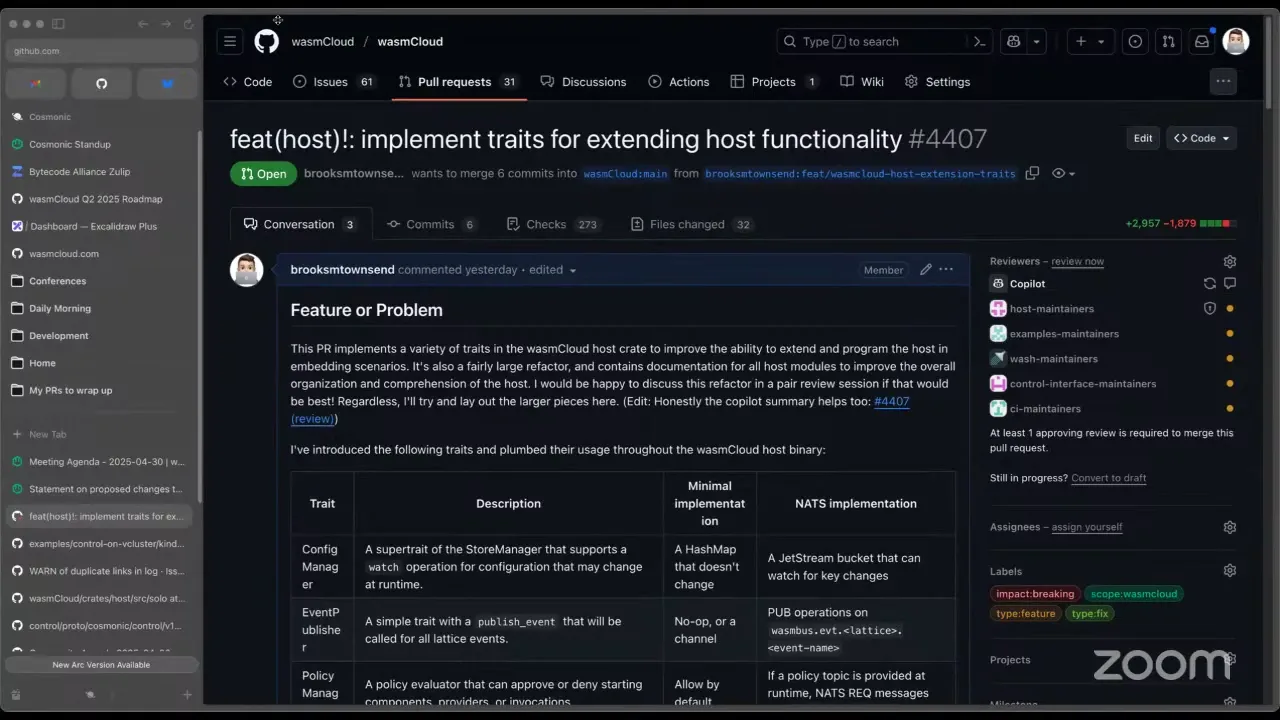The height and width of the screenshot is (720, 1280).
Task: Open the pinned GitHub favorite tile
Action: pyautogui.click(x=101, y=83)
